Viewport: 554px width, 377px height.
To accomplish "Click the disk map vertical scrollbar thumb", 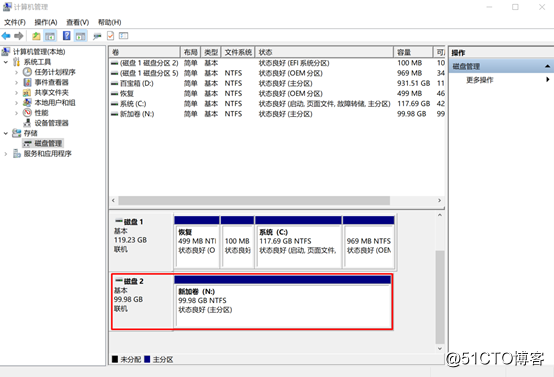I will tap(440, 297).
